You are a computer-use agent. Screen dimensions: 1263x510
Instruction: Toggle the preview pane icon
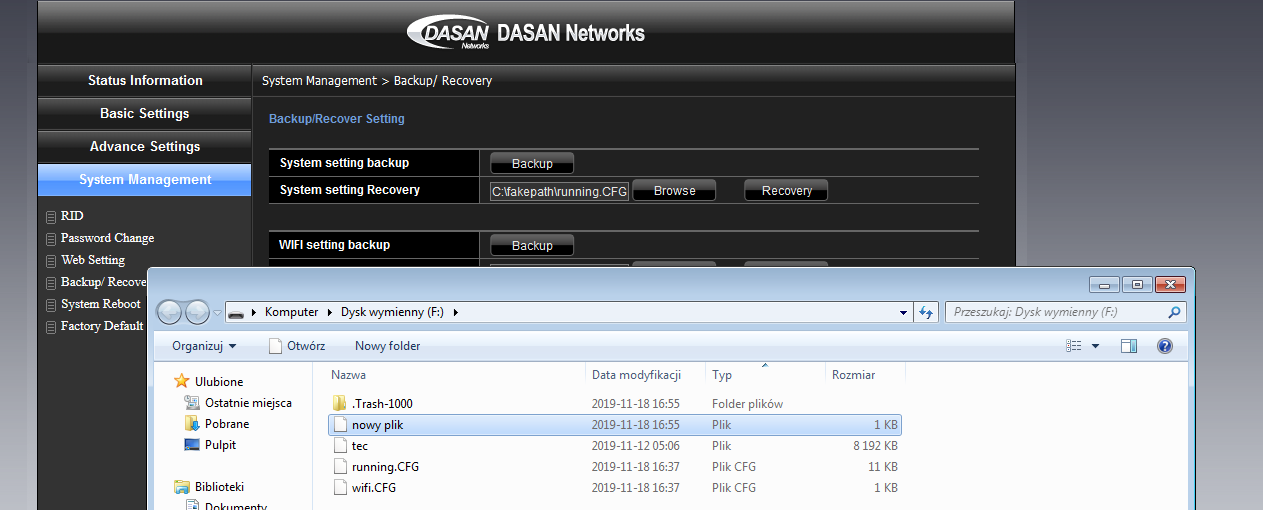tap(1129, 346)
